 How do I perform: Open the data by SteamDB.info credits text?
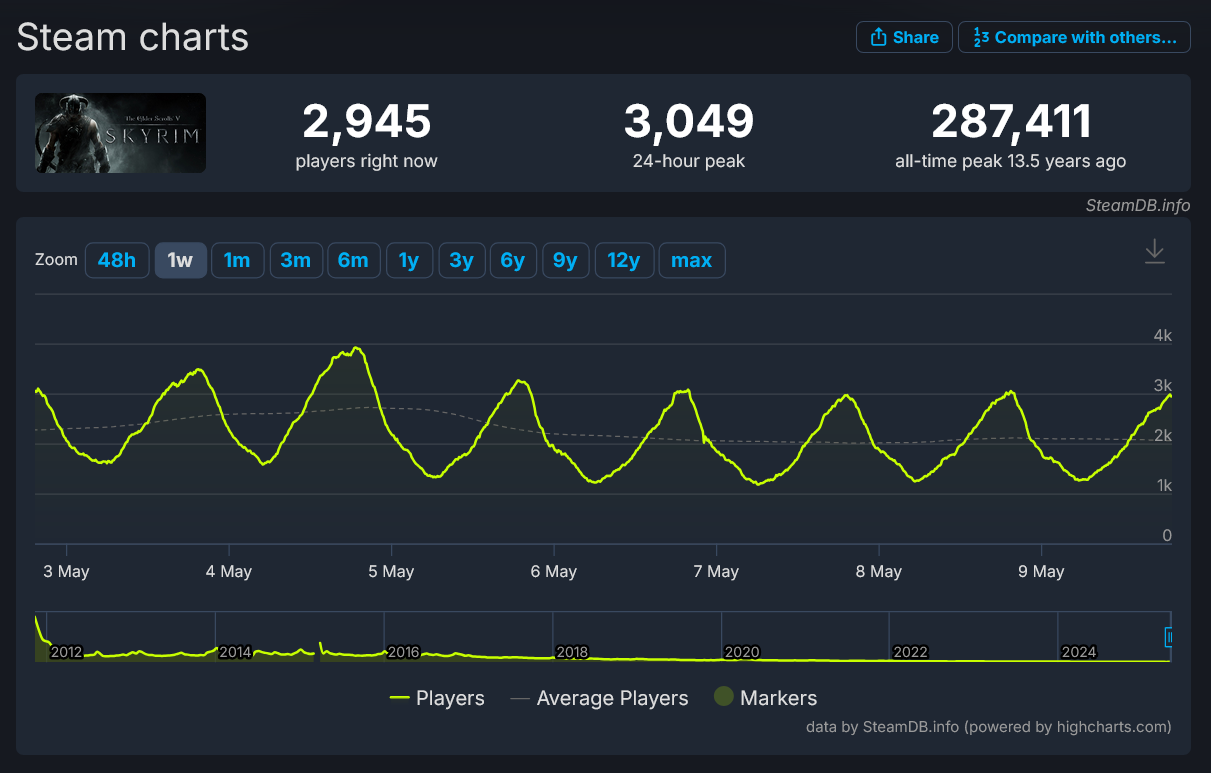click(x=988, y=727)
